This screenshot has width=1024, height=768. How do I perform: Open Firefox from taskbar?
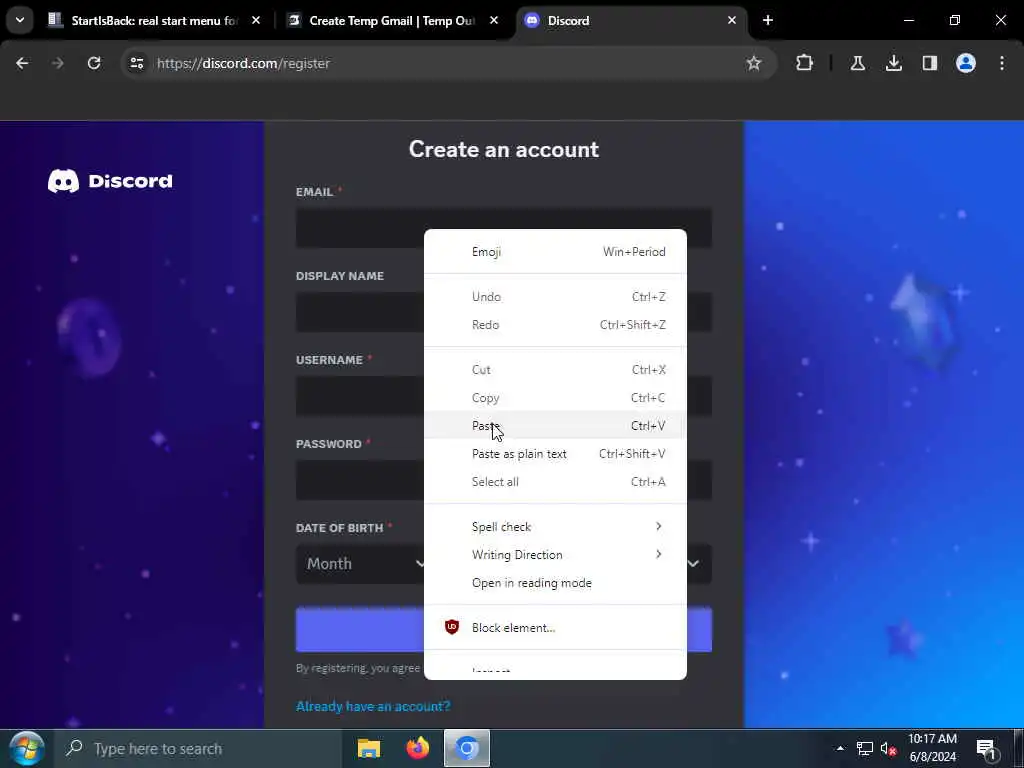pos(418,748)
